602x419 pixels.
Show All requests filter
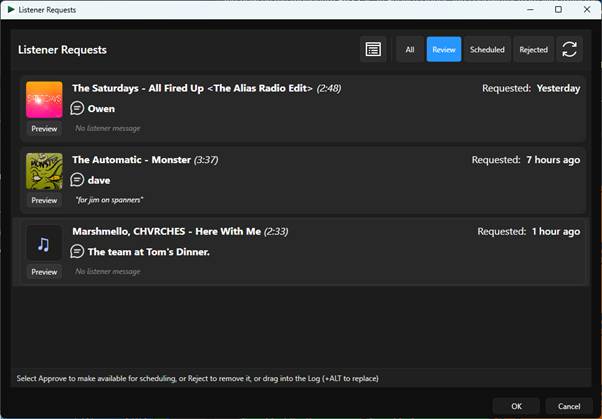410,49
